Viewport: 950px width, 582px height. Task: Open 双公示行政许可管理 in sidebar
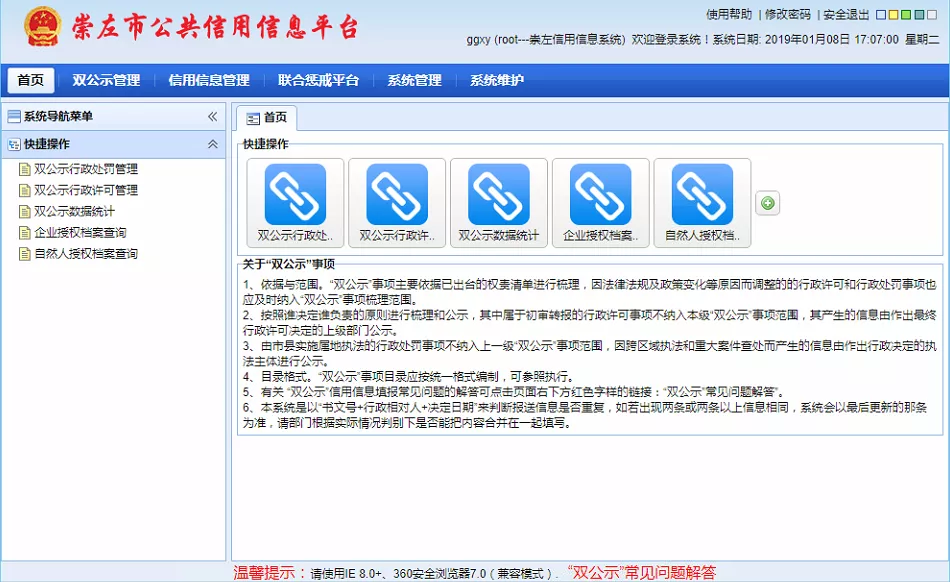pos(86,190)
